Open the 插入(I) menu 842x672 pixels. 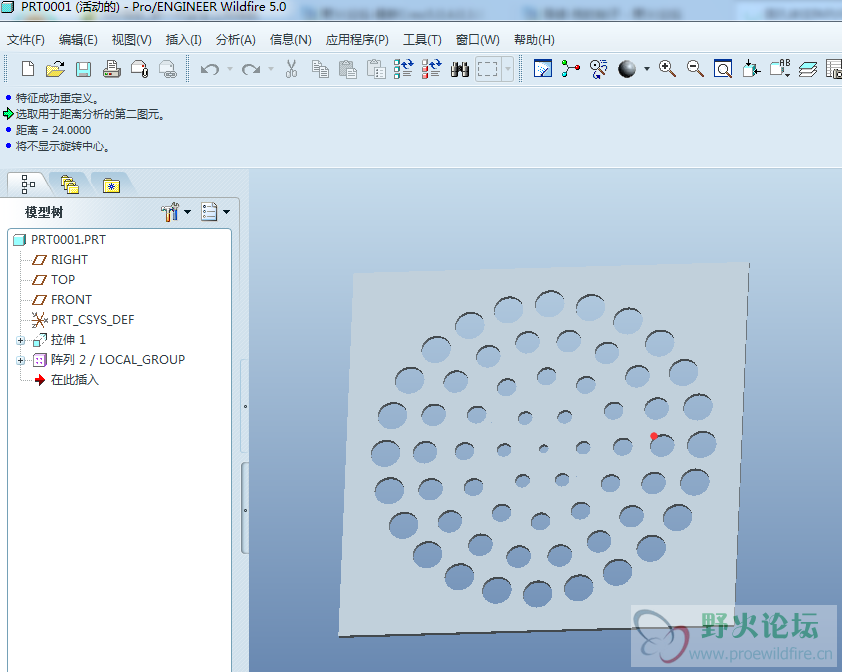click(184, 40)
